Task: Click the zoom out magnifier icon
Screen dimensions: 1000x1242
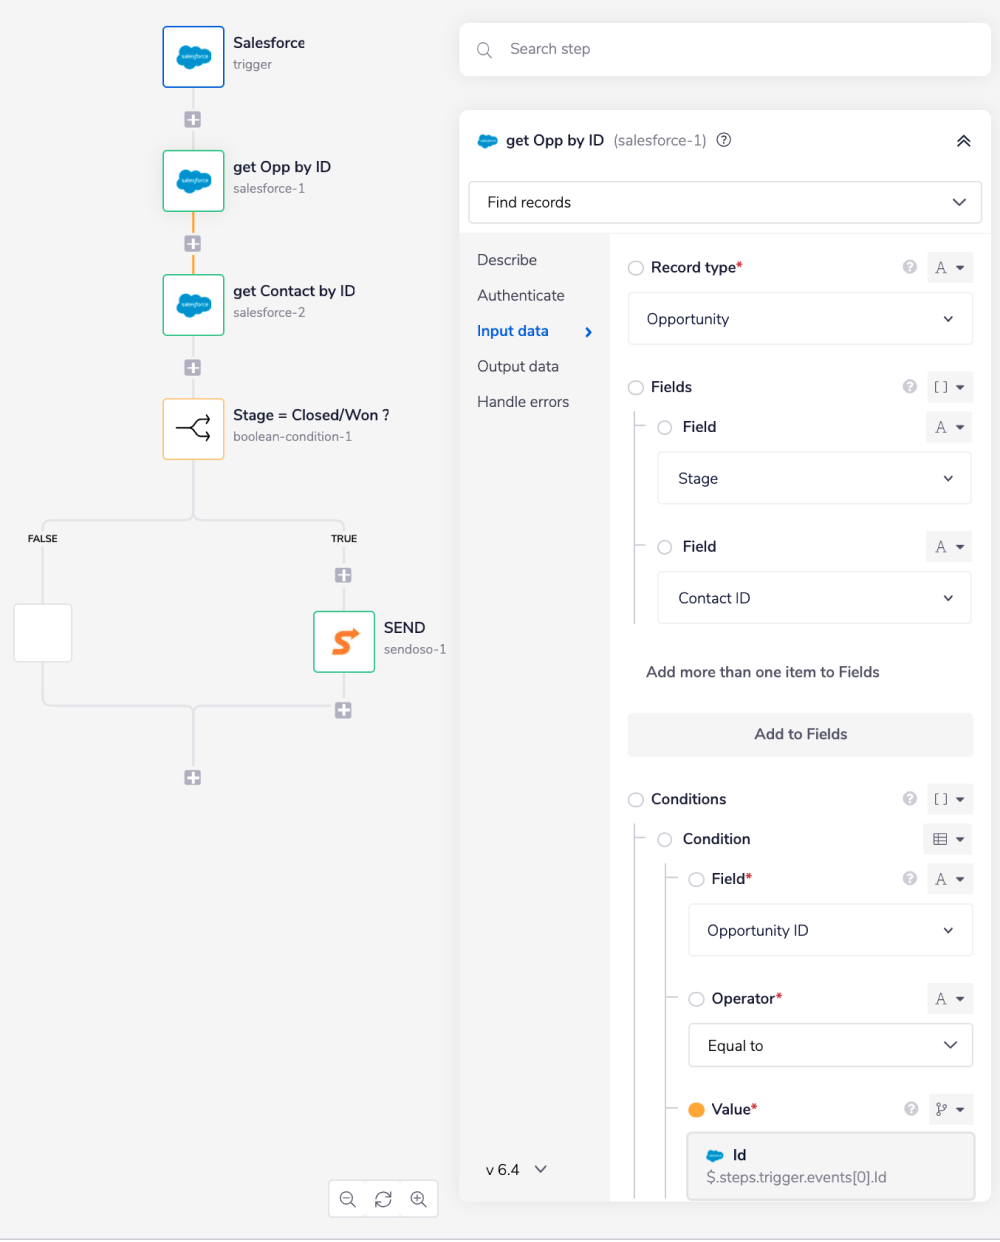Action: 348,1199
